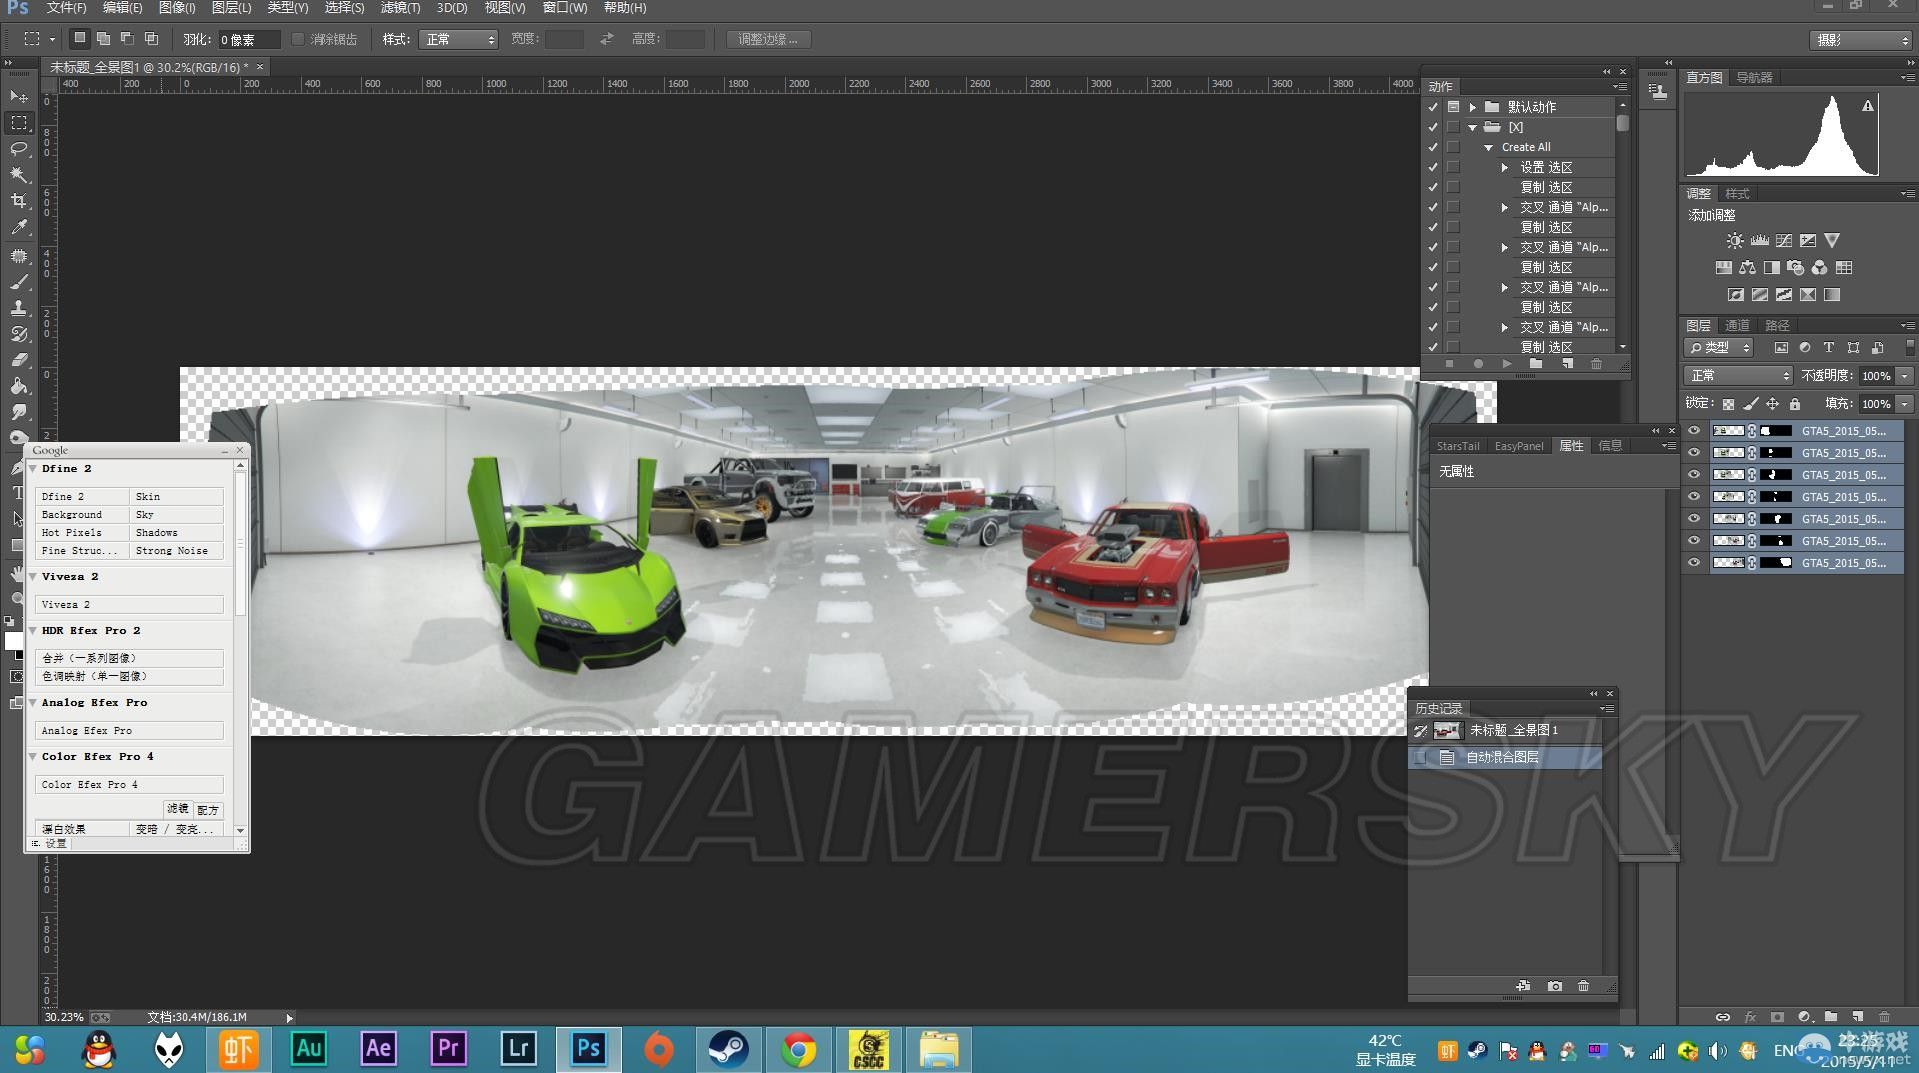This screenshot has height=1073, width=1919.
Task: Click the lock all layer icon
Action: click(1795, 404)
